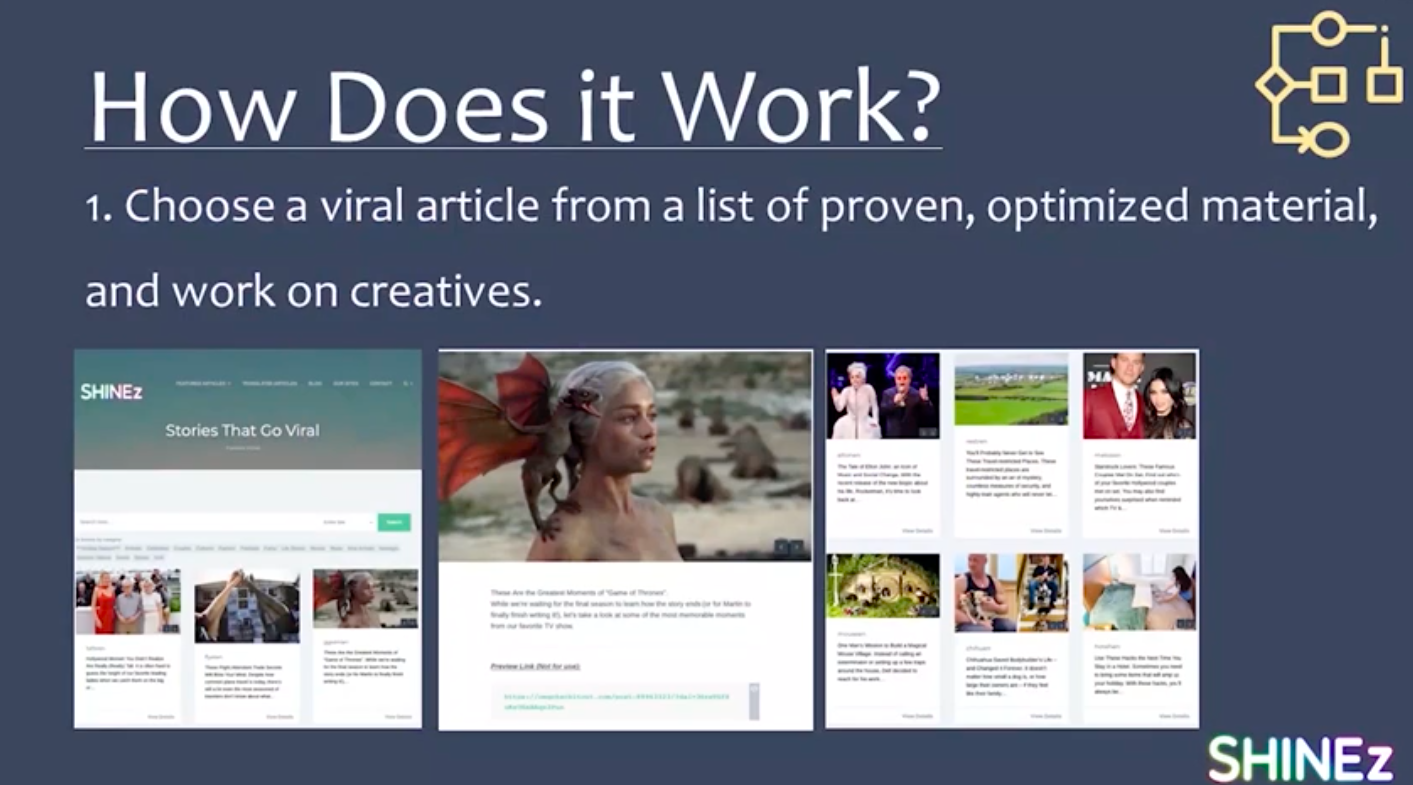The width and height of the screenshot is (1413, 785).
Task: Click the search articles input field
Action: pyautogui.click(x=196, y=522)
